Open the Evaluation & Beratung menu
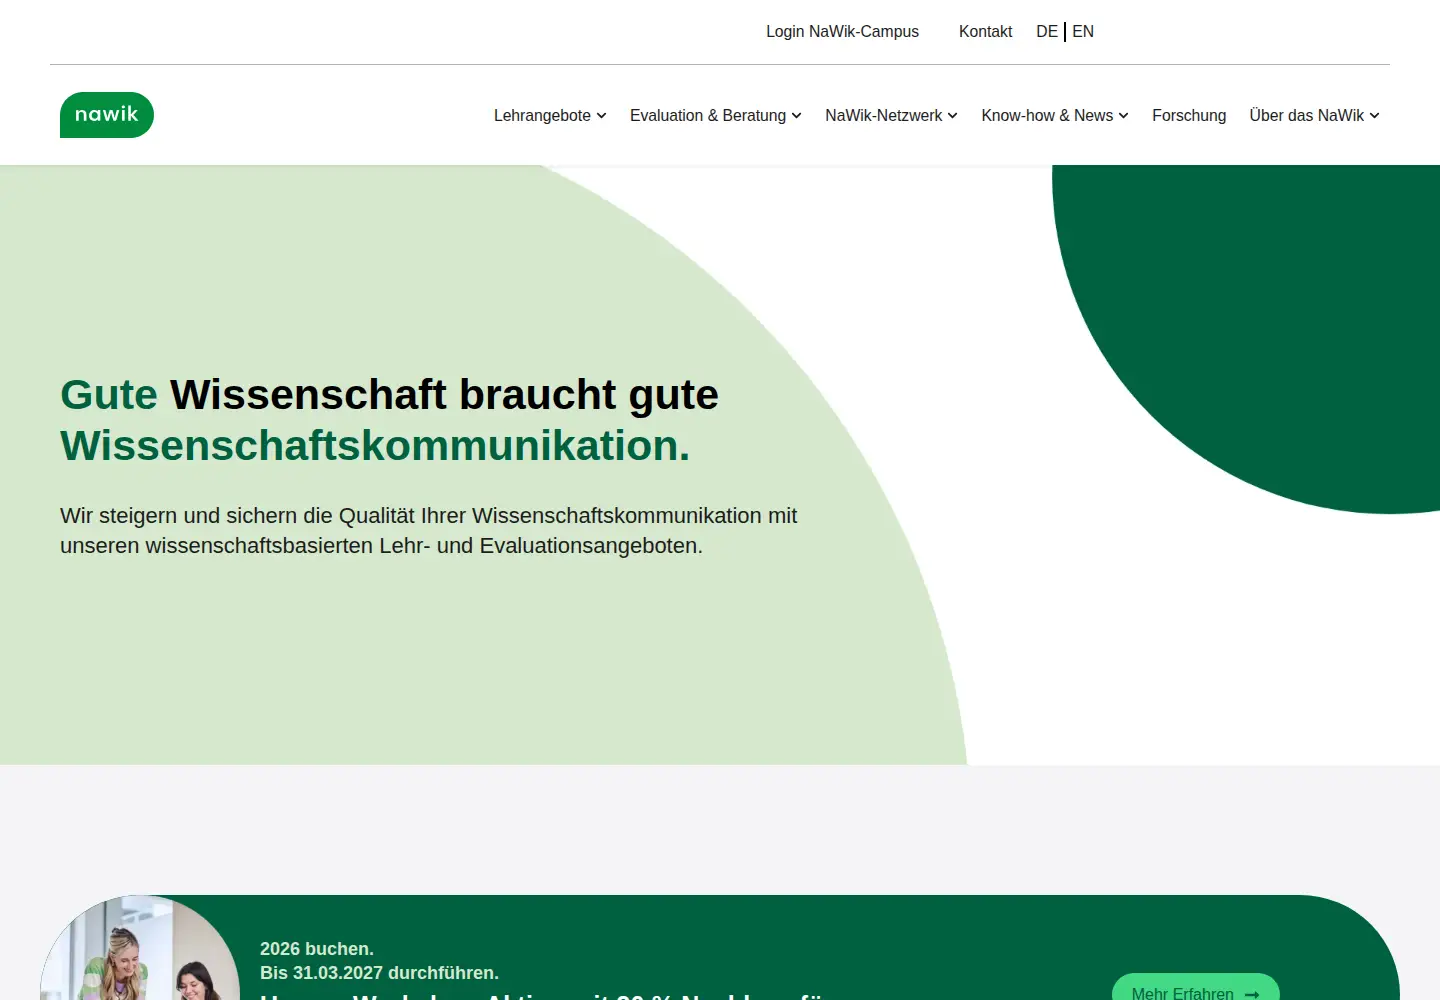The image size is (1440, 1000). click(x=708, y=116)
